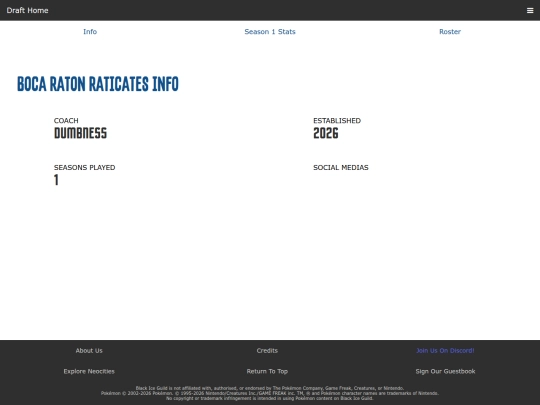Visit the Explore Neocities link
Viewport: 540px width, 405px height.
[89, 371]
